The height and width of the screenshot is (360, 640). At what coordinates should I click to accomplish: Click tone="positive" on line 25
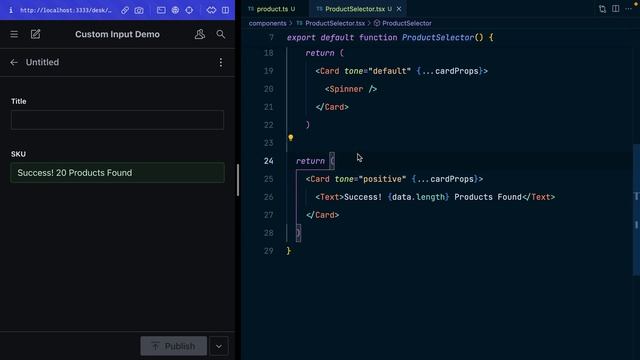click(x=370, y=179)
